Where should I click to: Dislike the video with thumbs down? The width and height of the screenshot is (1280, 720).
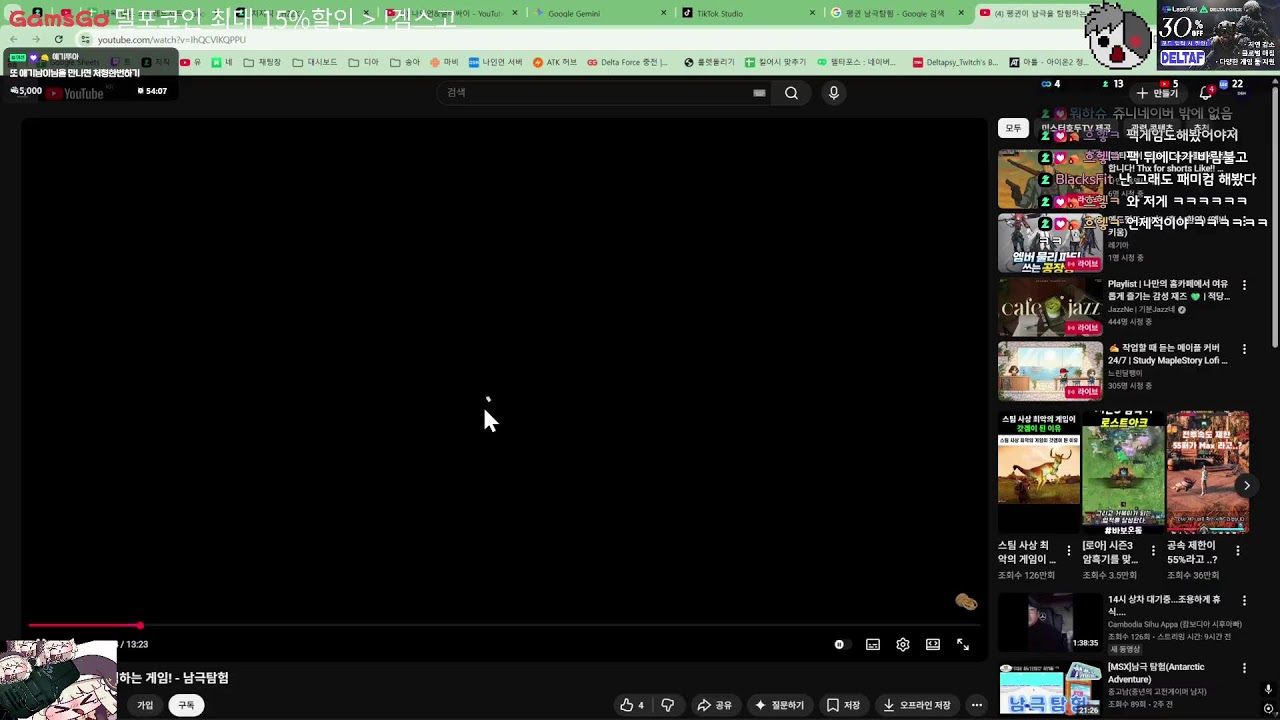point(667,705)
